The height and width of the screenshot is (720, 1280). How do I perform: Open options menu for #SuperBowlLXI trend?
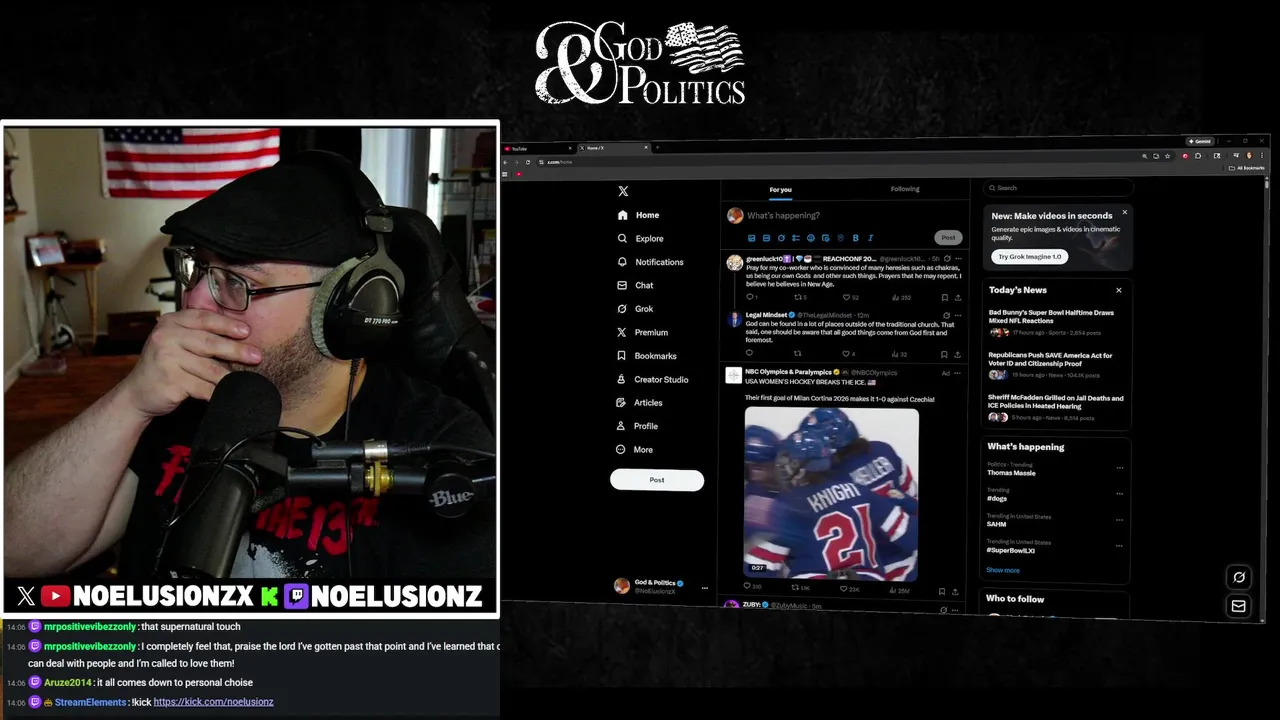pyautogui.click(x=1120, y=546)
